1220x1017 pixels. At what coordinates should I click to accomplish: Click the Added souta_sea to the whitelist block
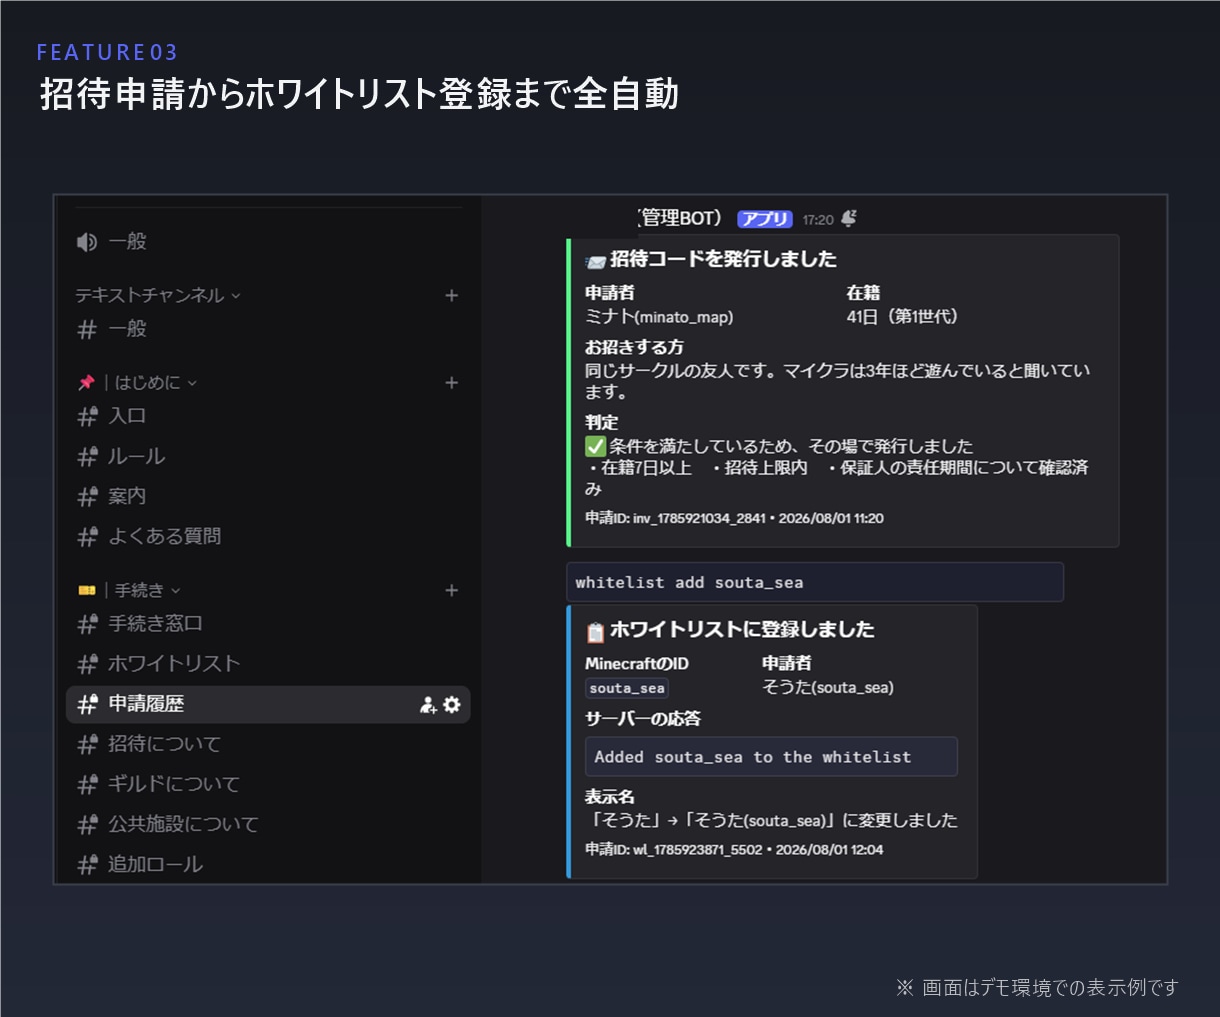[771, 757]
